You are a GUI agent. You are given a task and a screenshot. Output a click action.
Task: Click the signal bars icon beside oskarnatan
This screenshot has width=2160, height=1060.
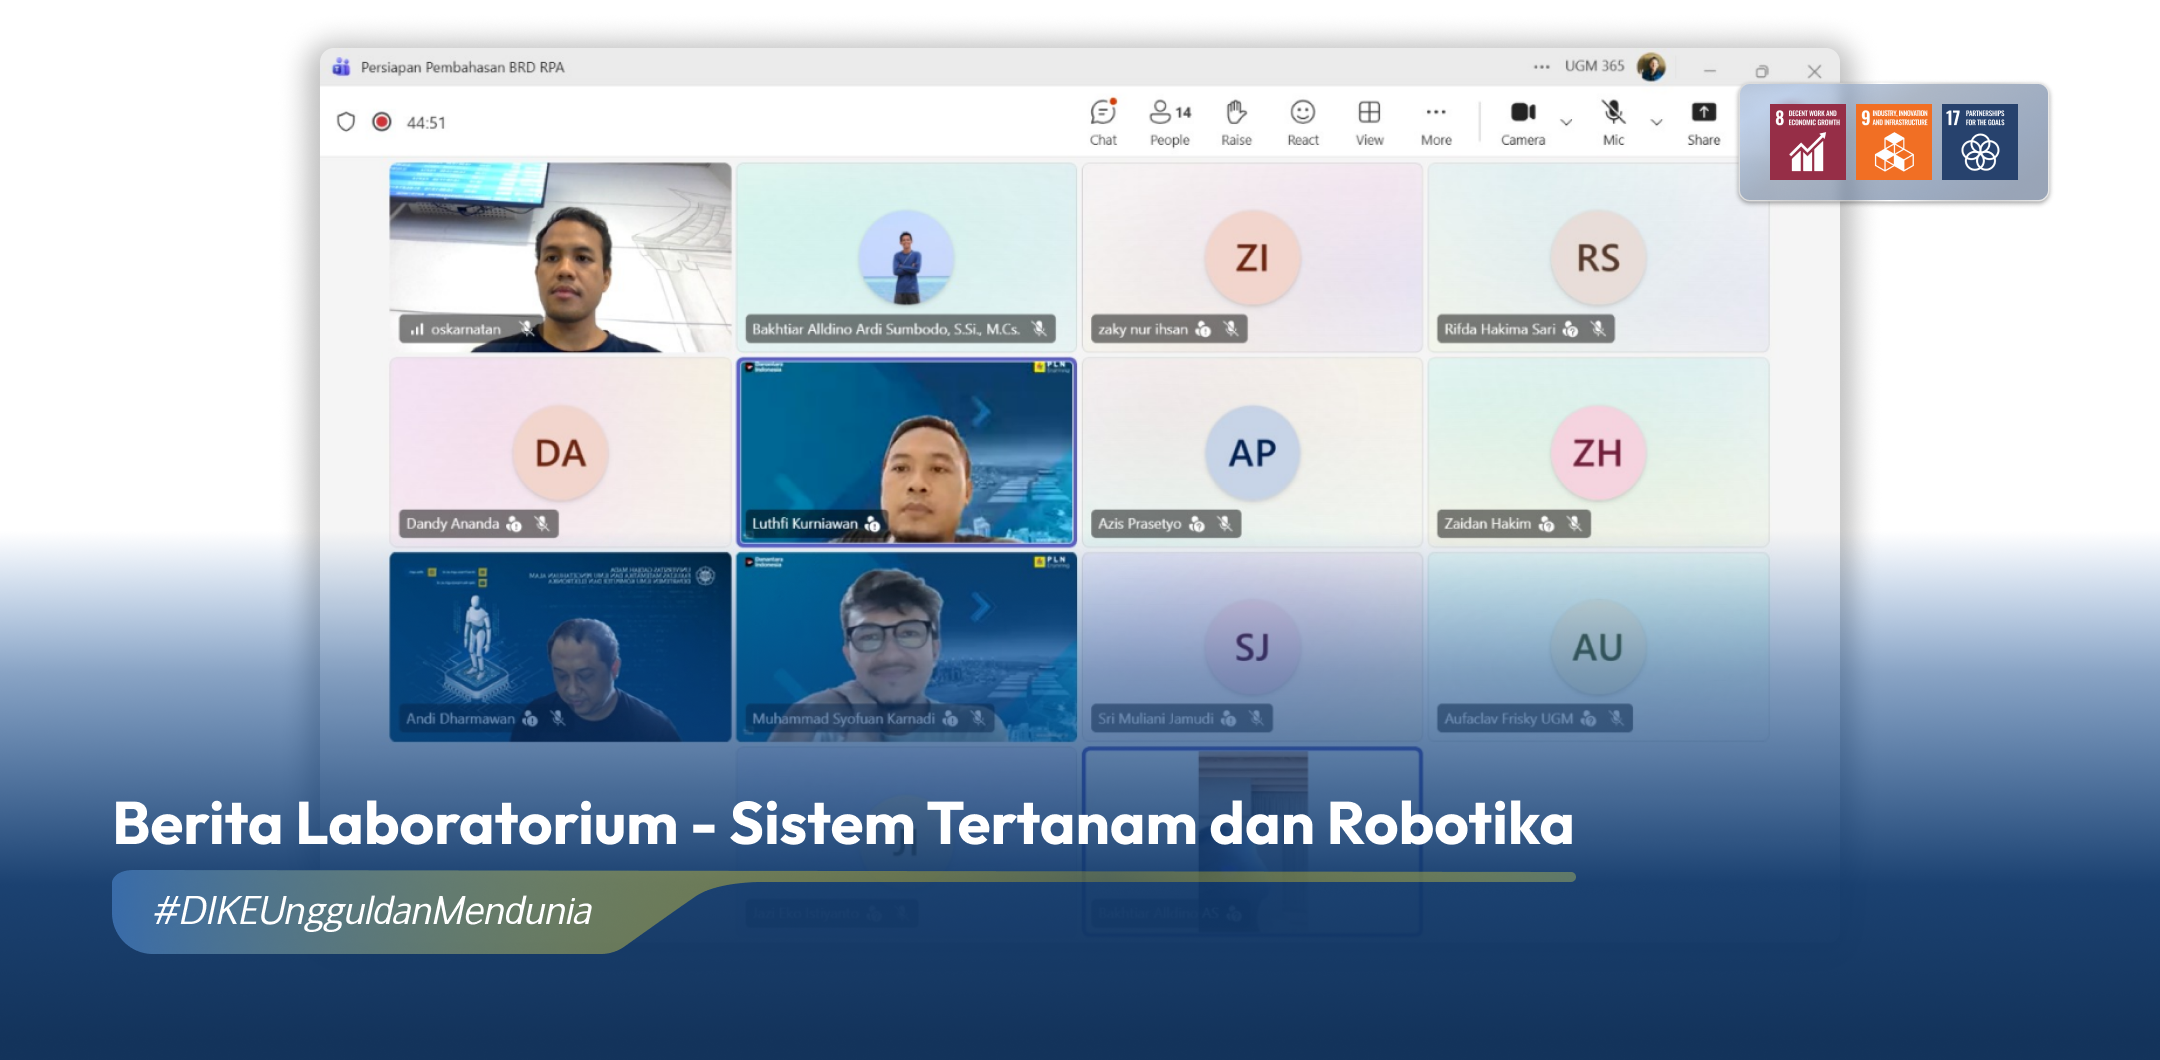click(417, 329)
